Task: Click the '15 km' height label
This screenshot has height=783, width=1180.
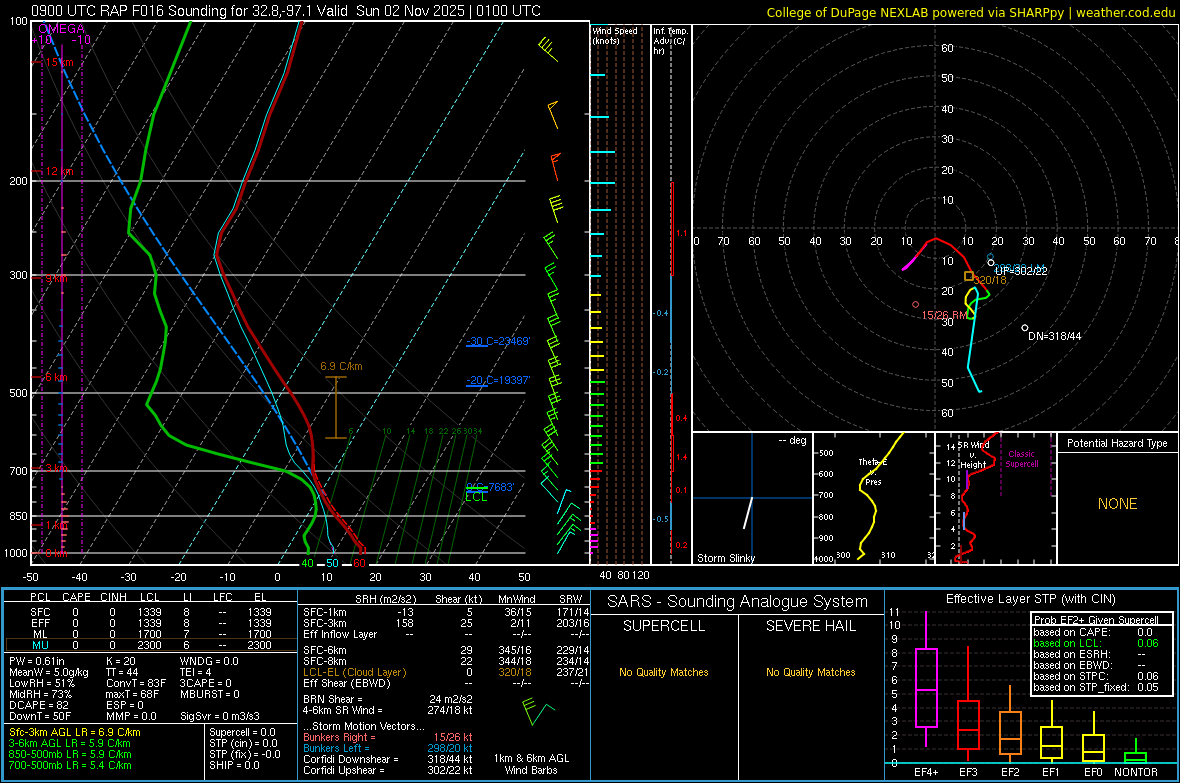Action: pyautogui.click(x=59, y=62)
